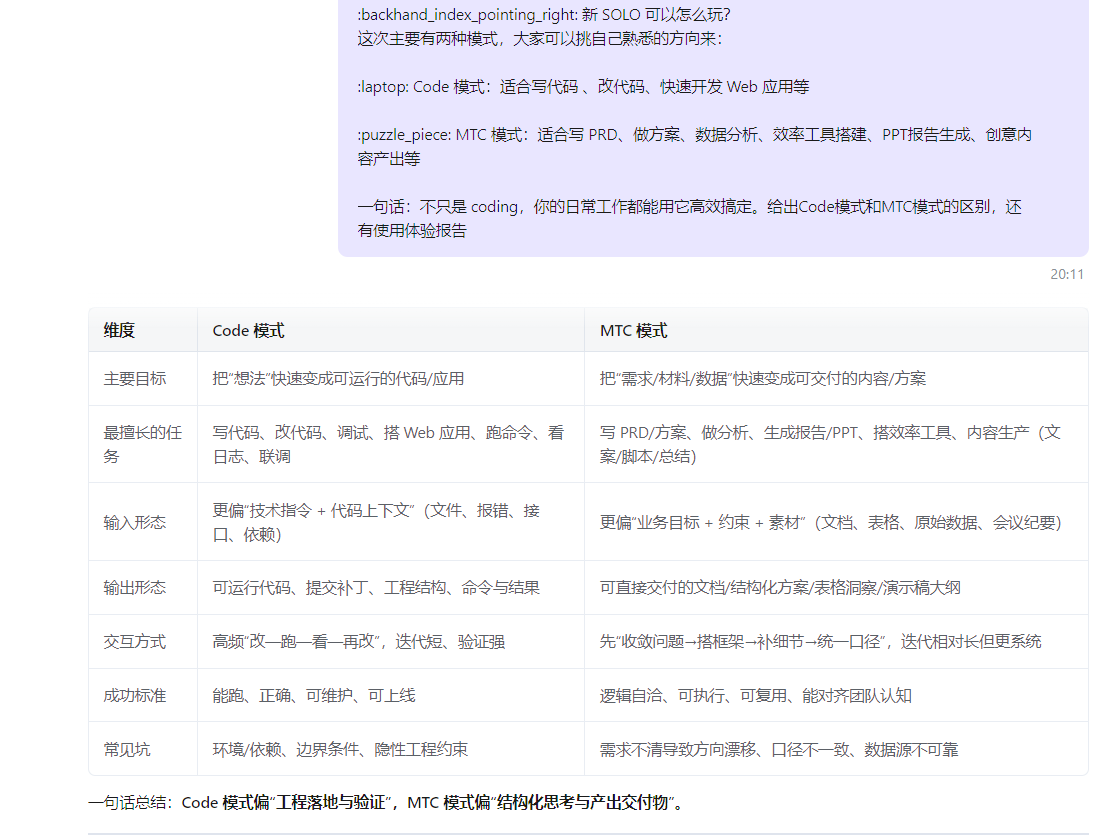Viewport: 1120px width, 835px height.
Task: Click the "维度" table header cell
Action: pos(119,331)
